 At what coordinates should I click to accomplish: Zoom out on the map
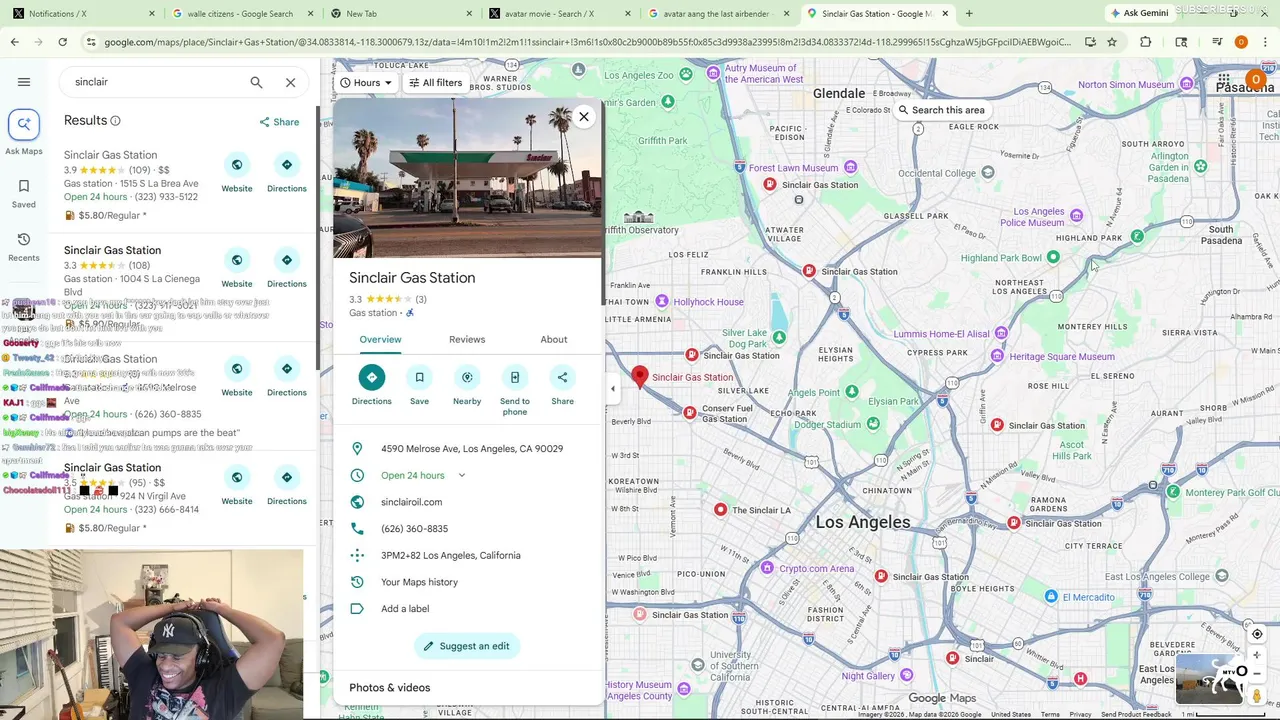(1257, 673)
